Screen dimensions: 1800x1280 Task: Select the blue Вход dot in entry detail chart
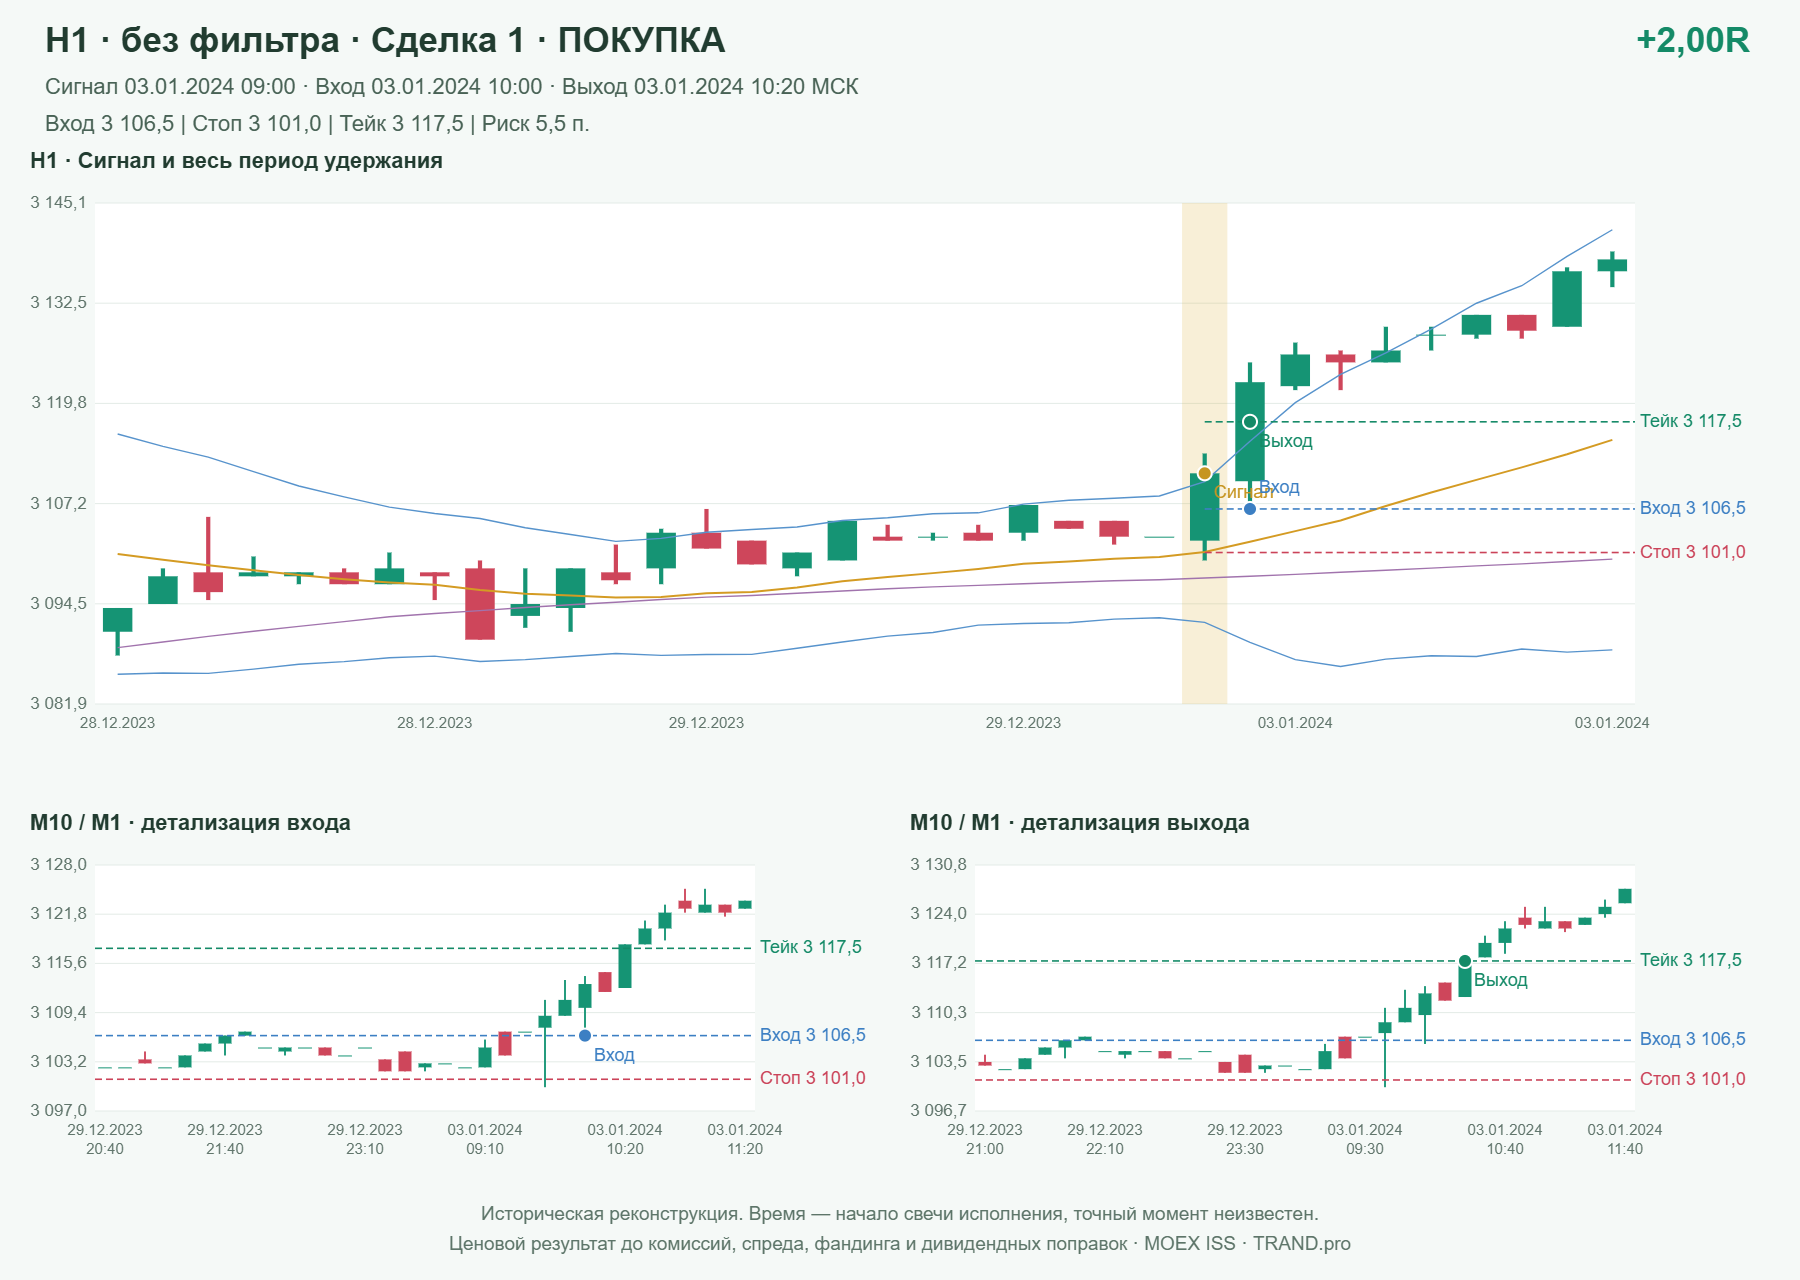click(585, 1036)
